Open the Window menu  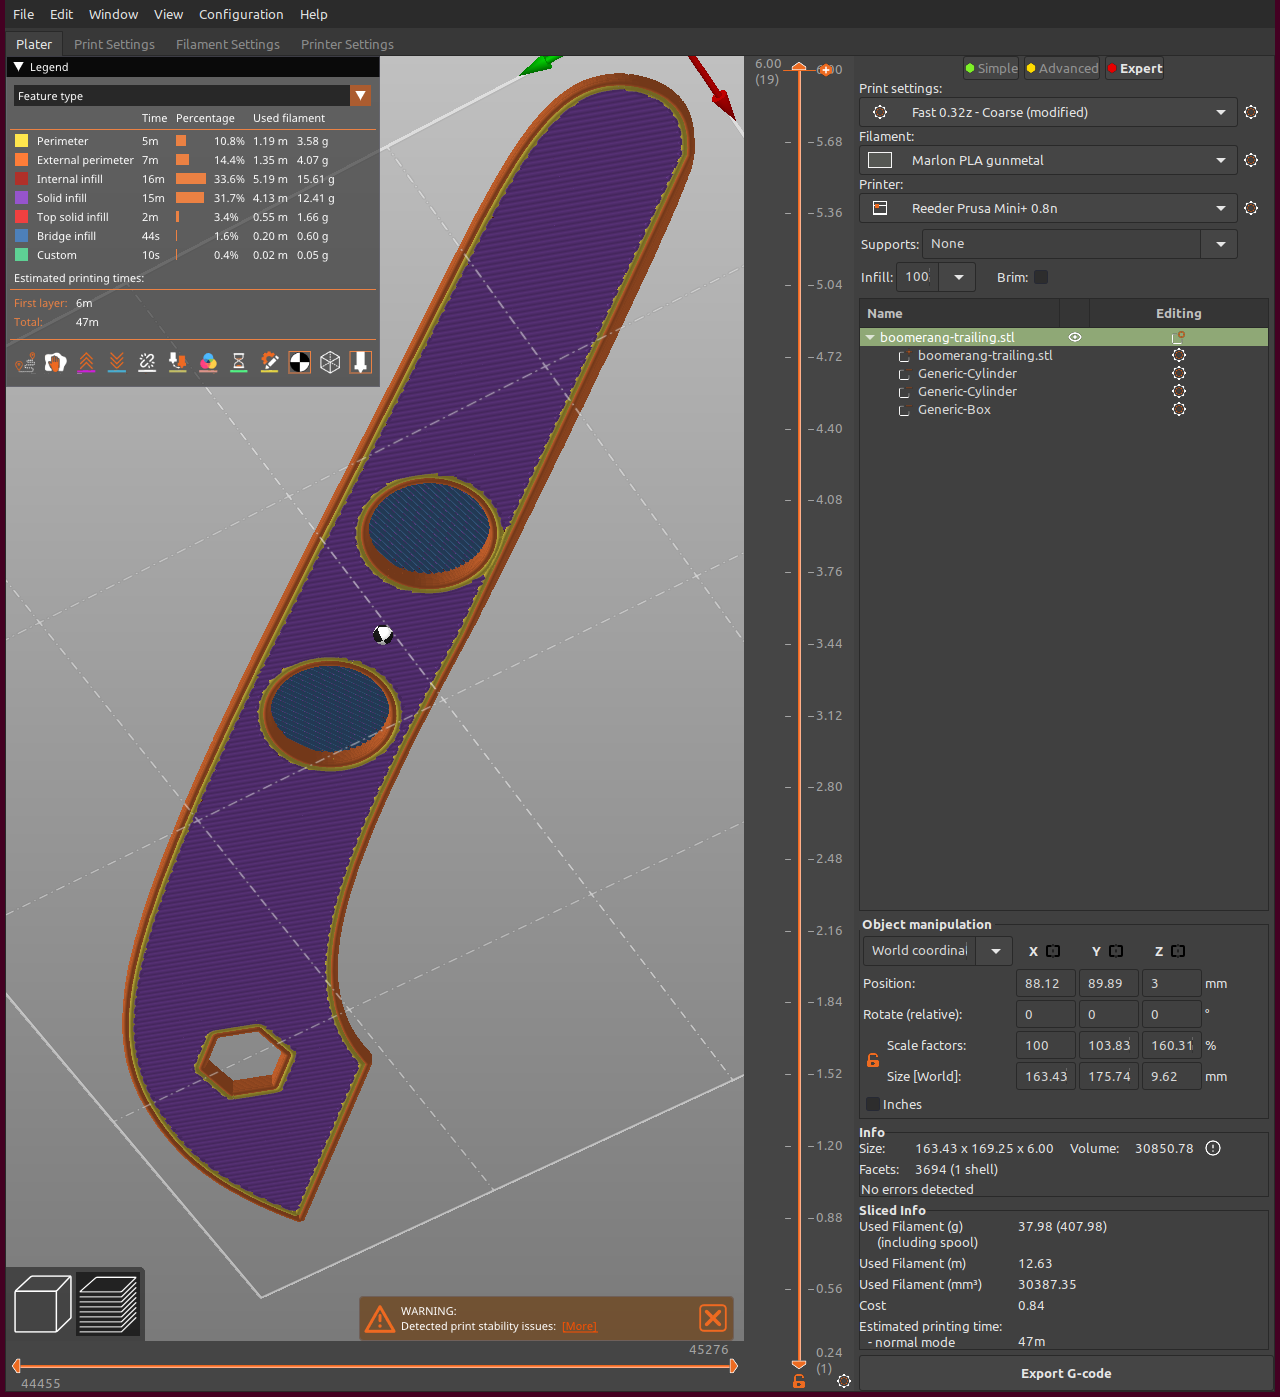click(113, 14)
